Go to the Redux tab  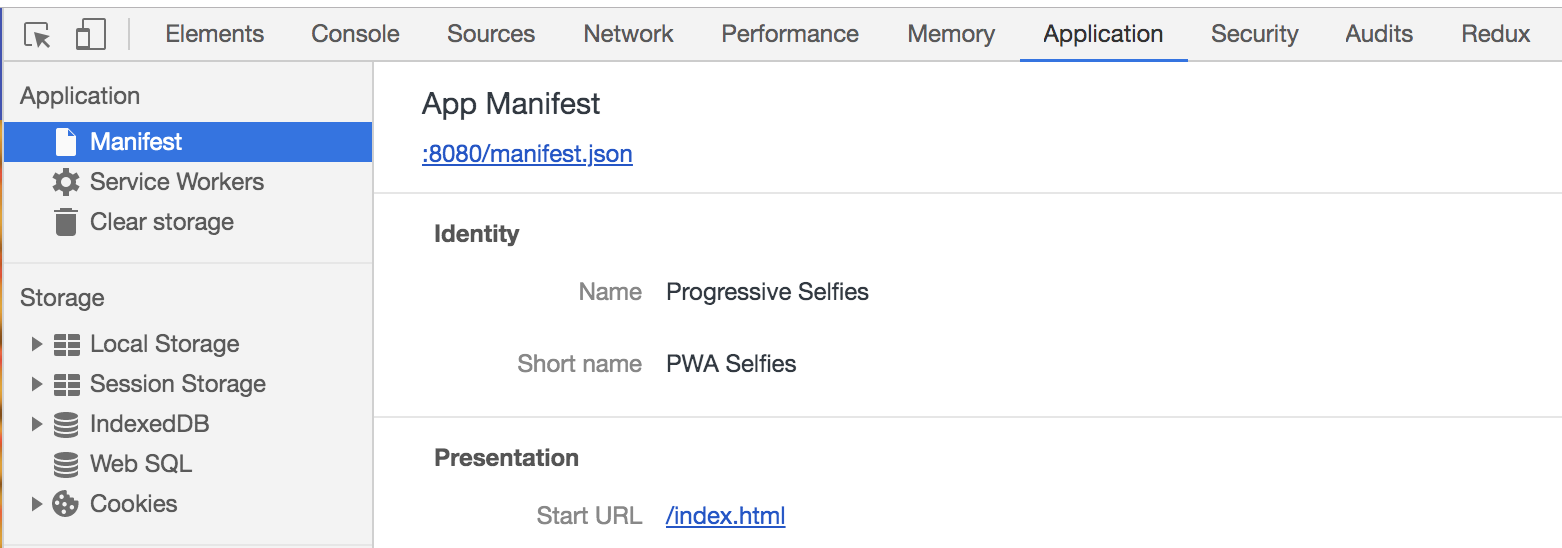tap(1495, 34)
